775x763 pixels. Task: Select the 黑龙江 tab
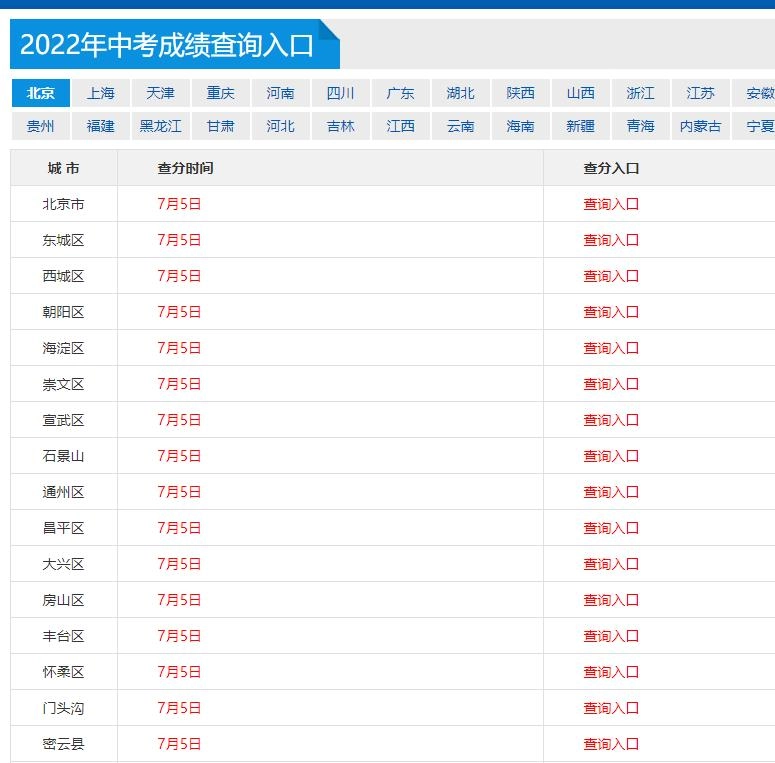tap(160, 126)
